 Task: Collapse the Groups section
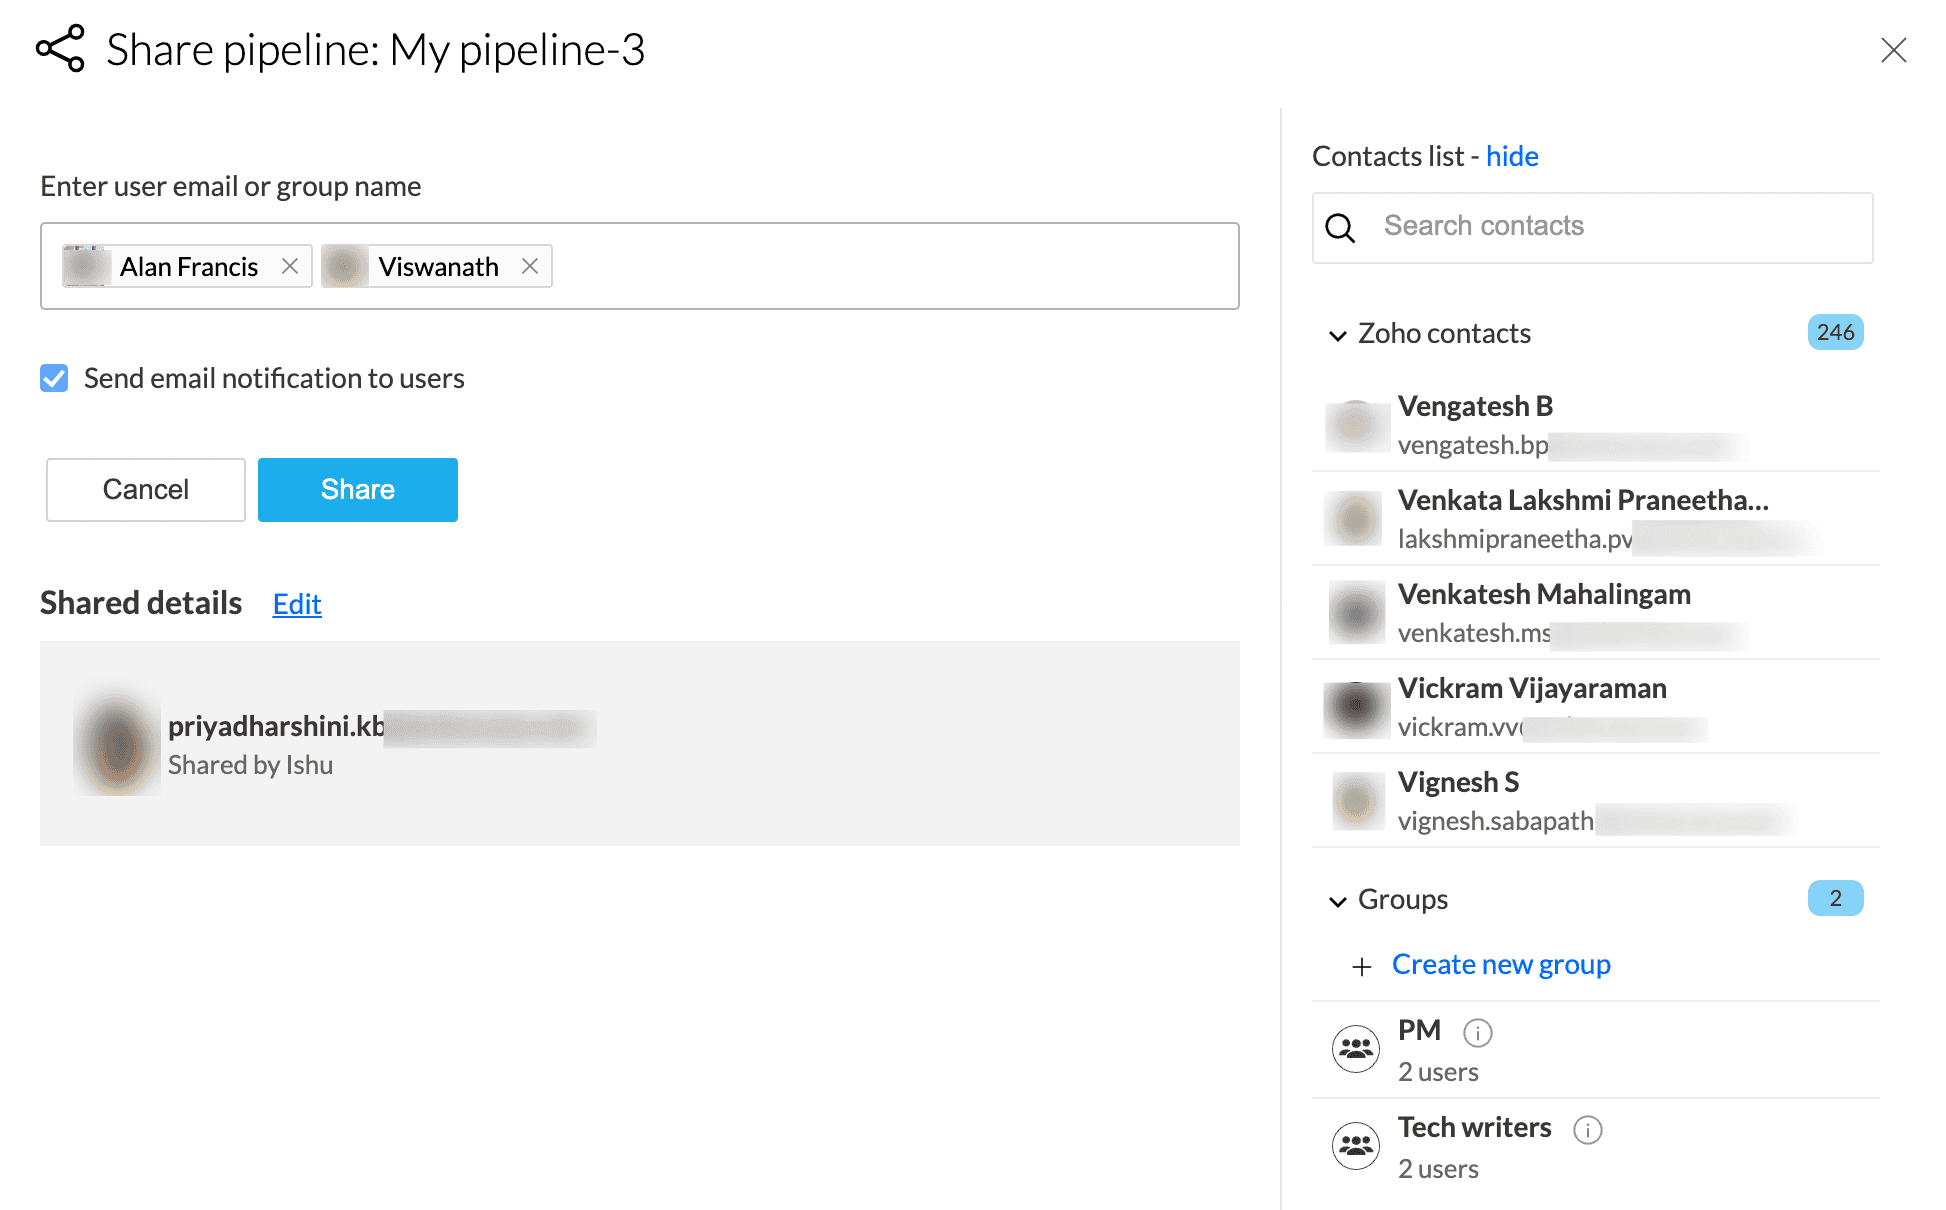click(x=1337, y=901)
